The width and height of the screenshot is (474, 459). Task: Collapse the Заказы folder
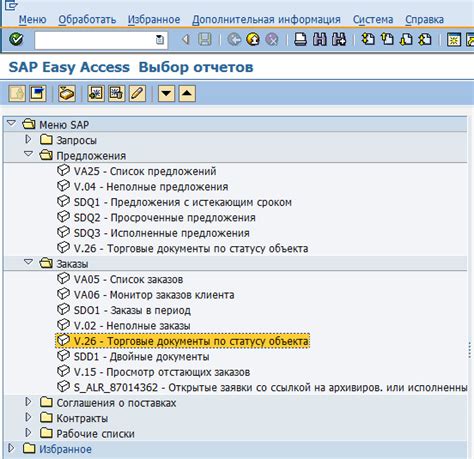[x=29, y=262]
